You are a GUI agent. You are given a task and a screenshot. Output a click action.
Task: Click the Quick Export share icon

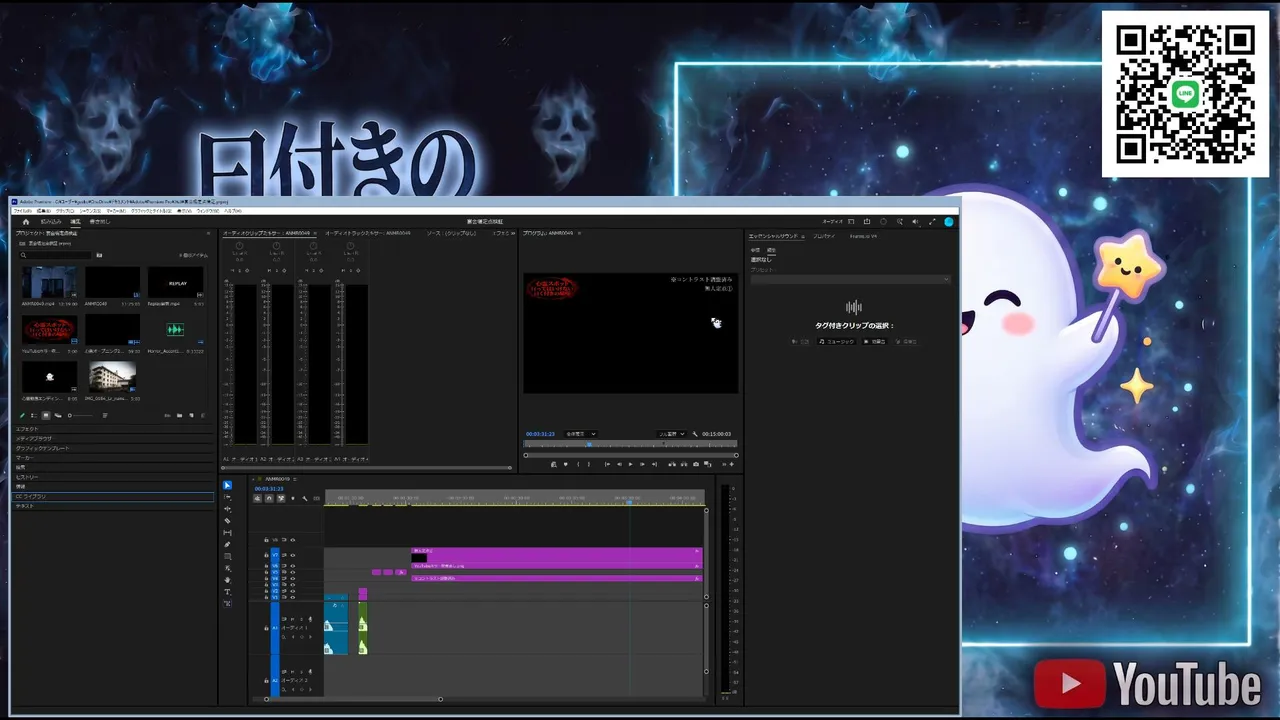(x=867, y=221)
